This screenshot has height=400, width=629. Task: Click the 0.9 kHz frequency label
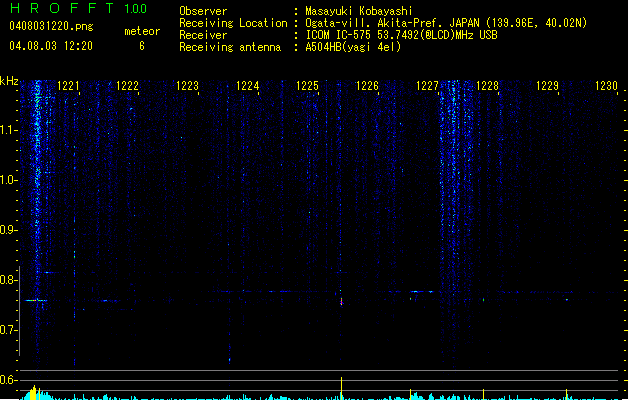pos(8,230)
